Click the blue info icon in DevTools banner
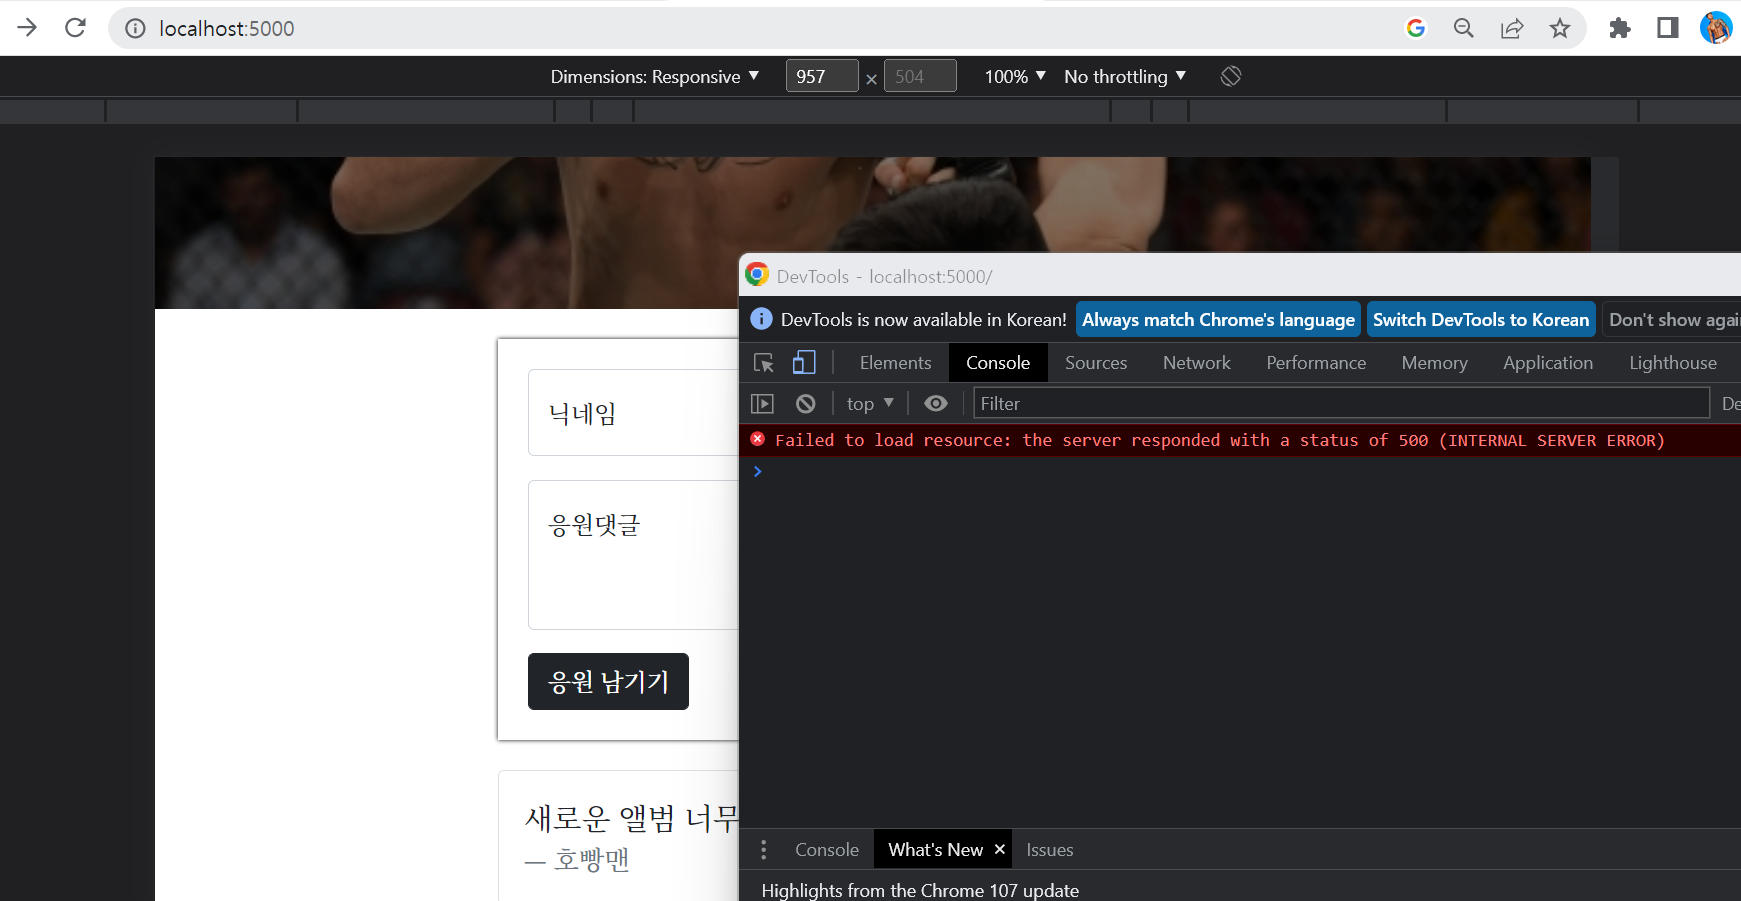 point(761,319)
